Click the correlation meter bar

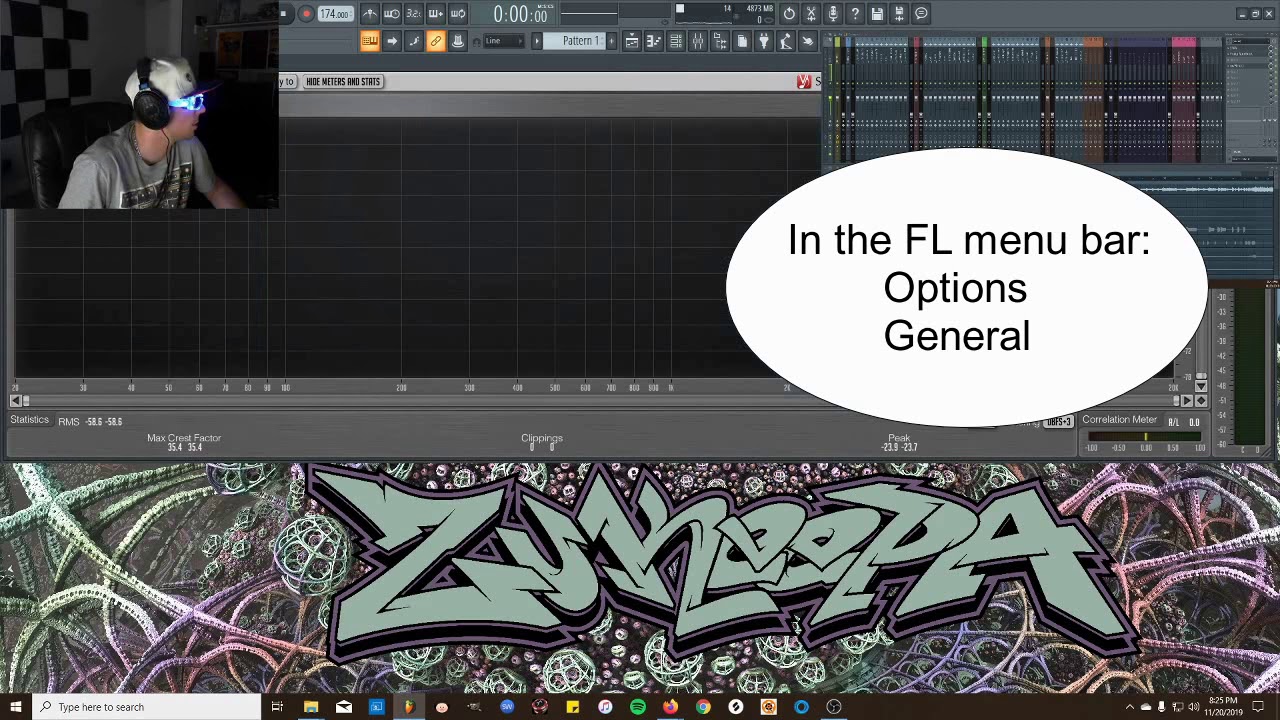1145,437
